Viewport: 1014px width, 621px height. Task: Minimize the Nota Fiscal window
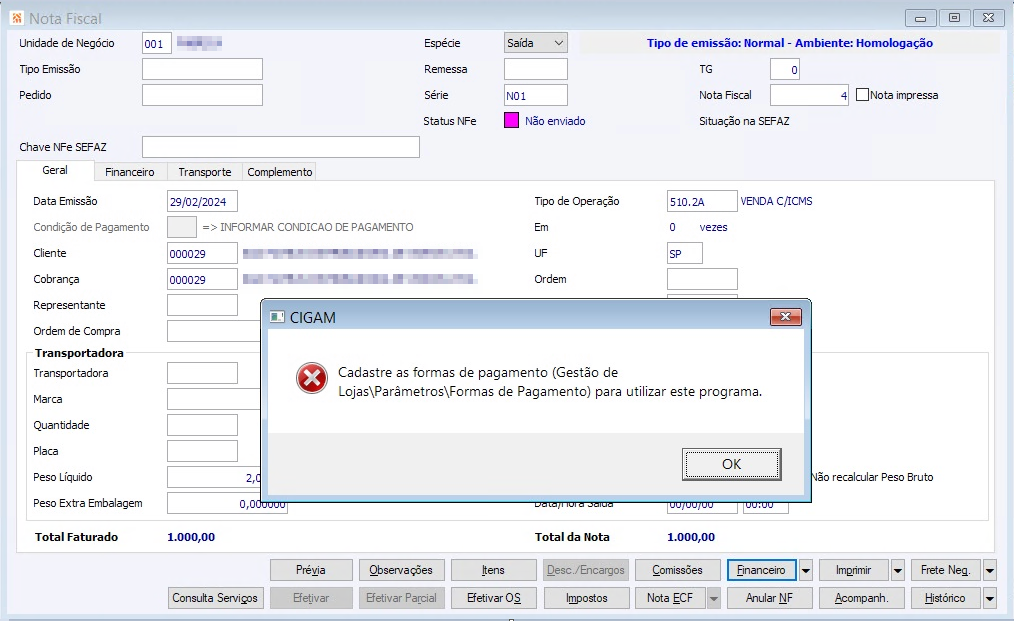(920, 18)
